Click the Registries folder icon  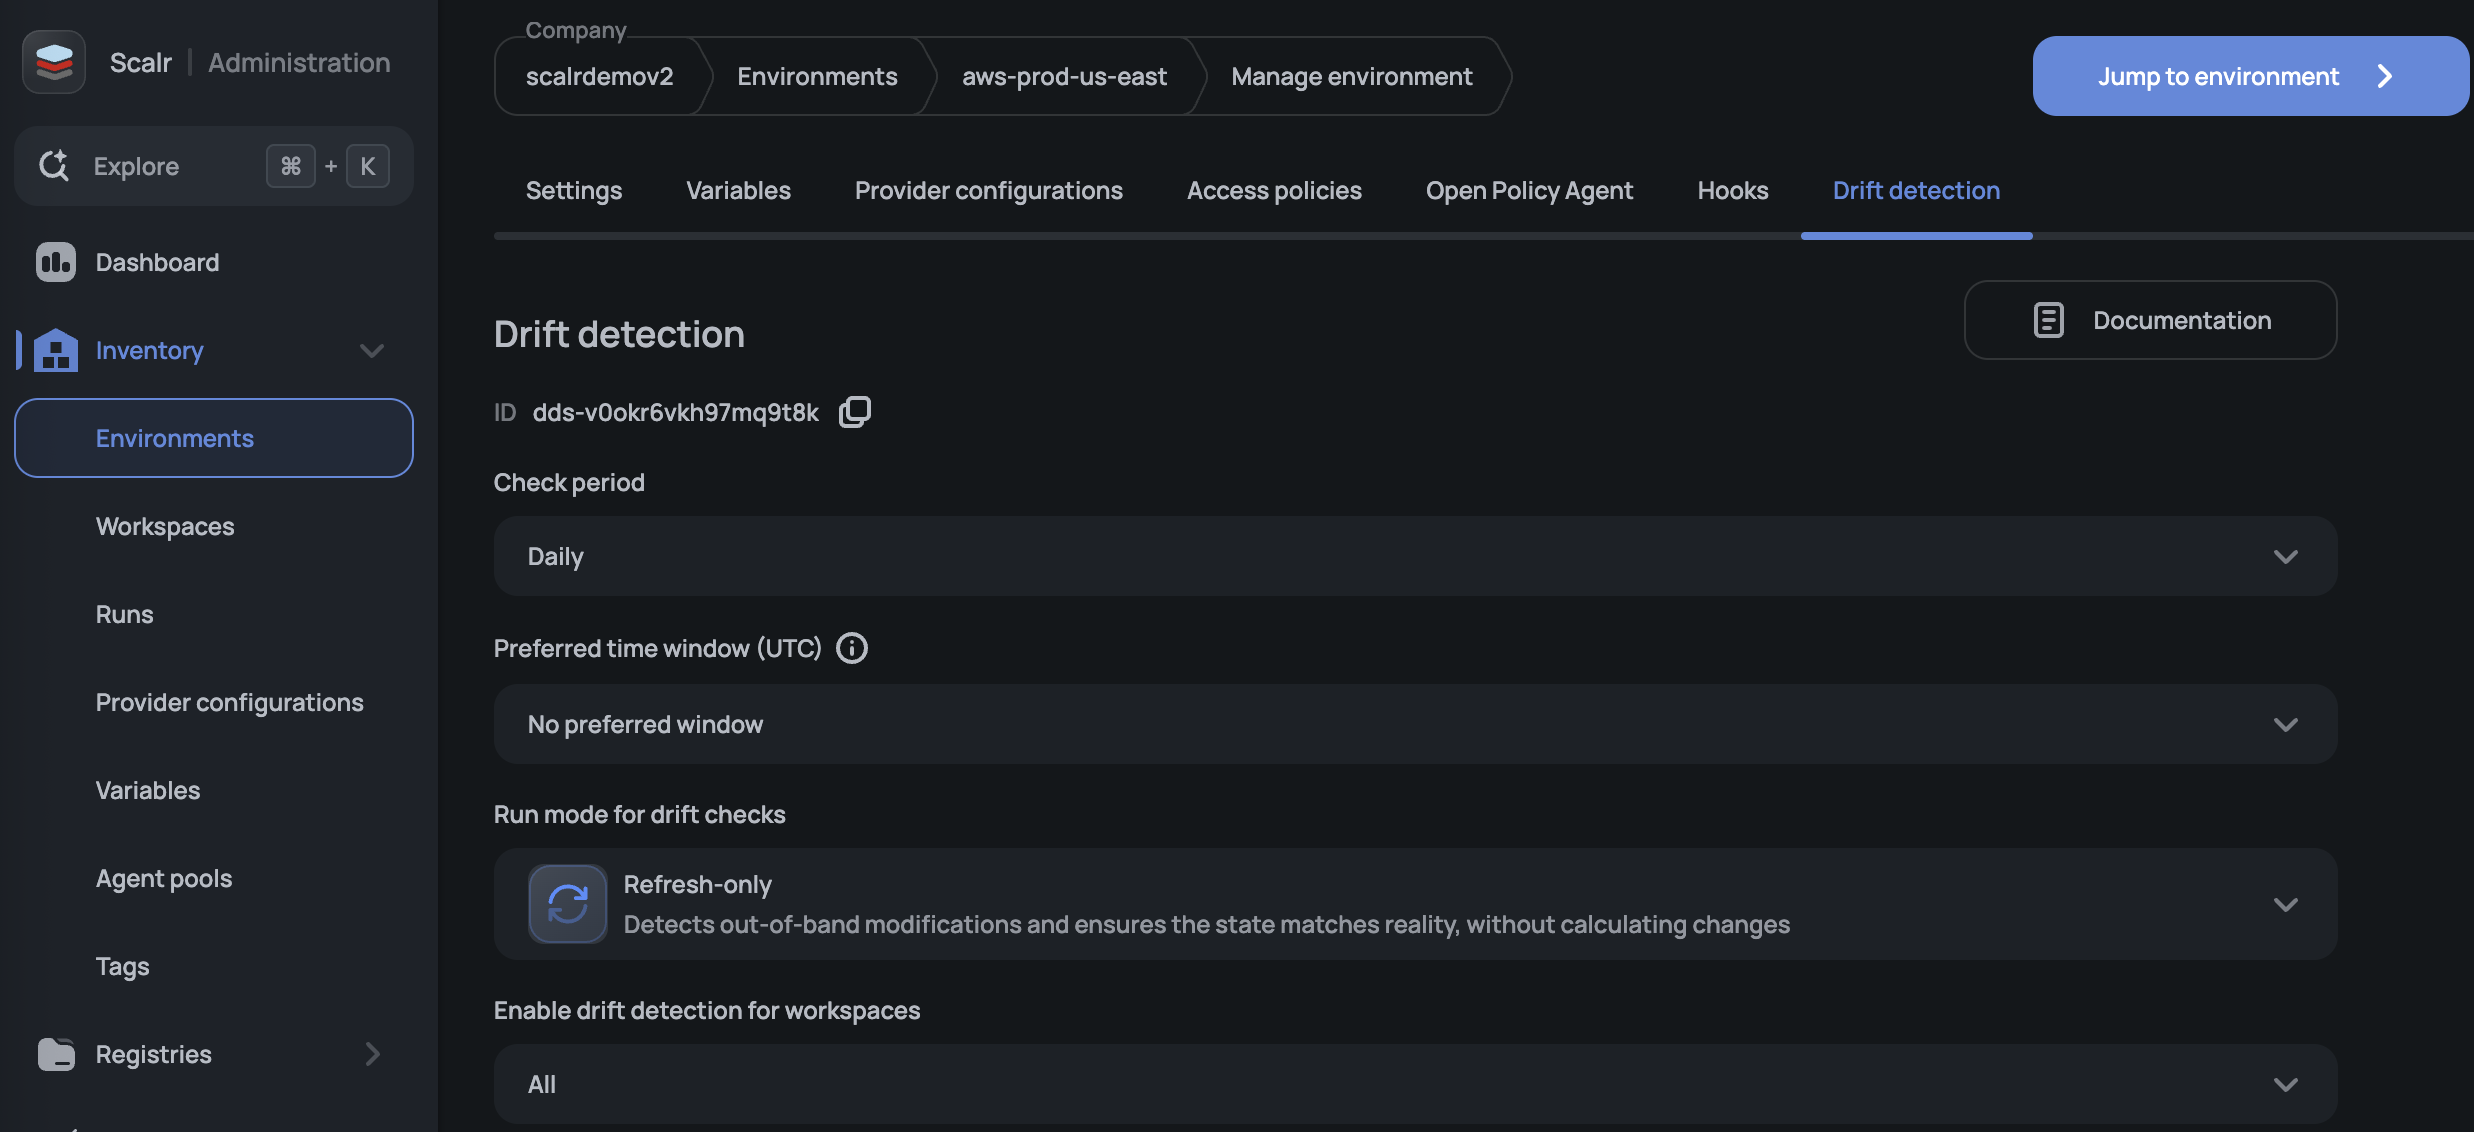[x=56, y=1054]
